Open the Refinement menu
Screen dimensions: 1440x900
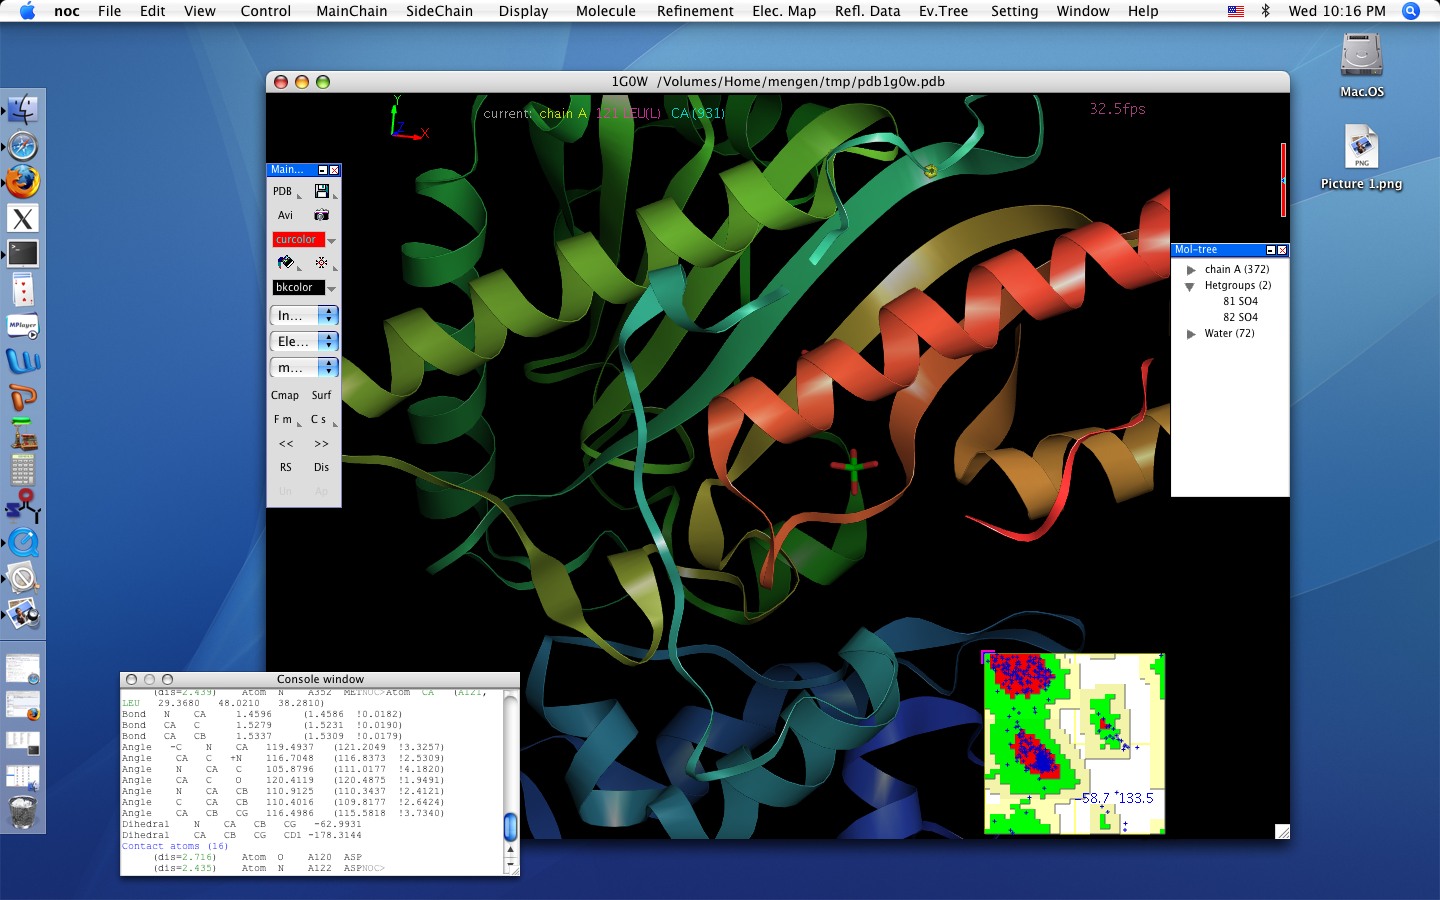(x=695, y=11)
